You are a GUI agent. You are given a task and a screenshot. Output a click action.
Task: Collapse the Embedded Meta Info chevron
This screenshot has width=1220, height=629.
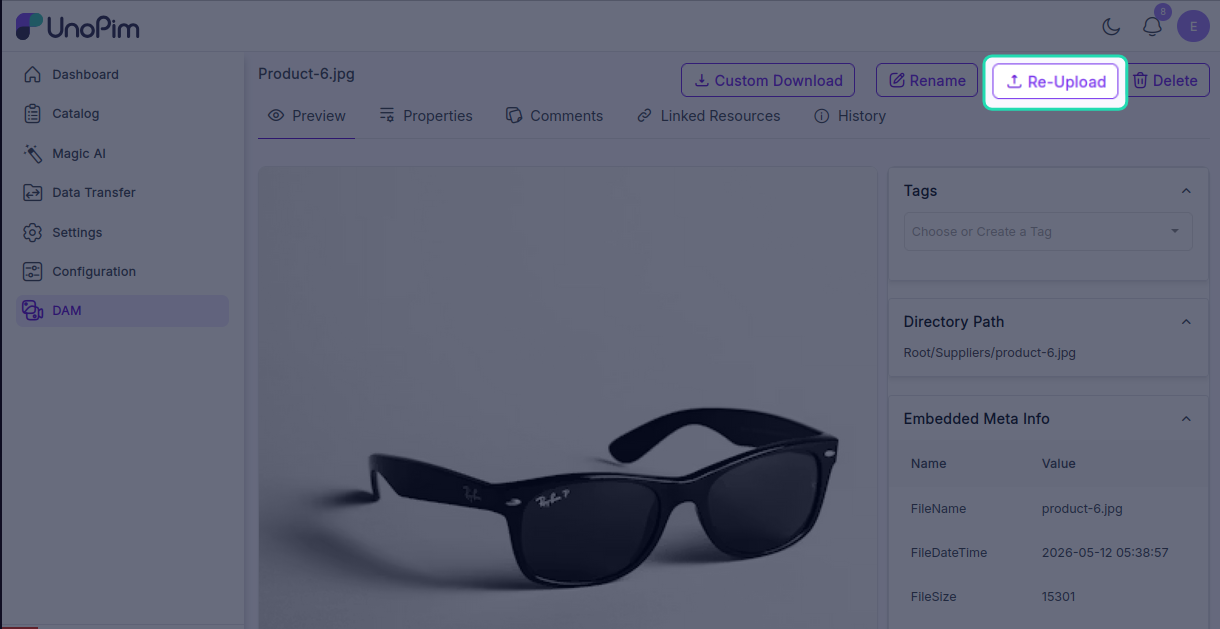coord(1186,419)
